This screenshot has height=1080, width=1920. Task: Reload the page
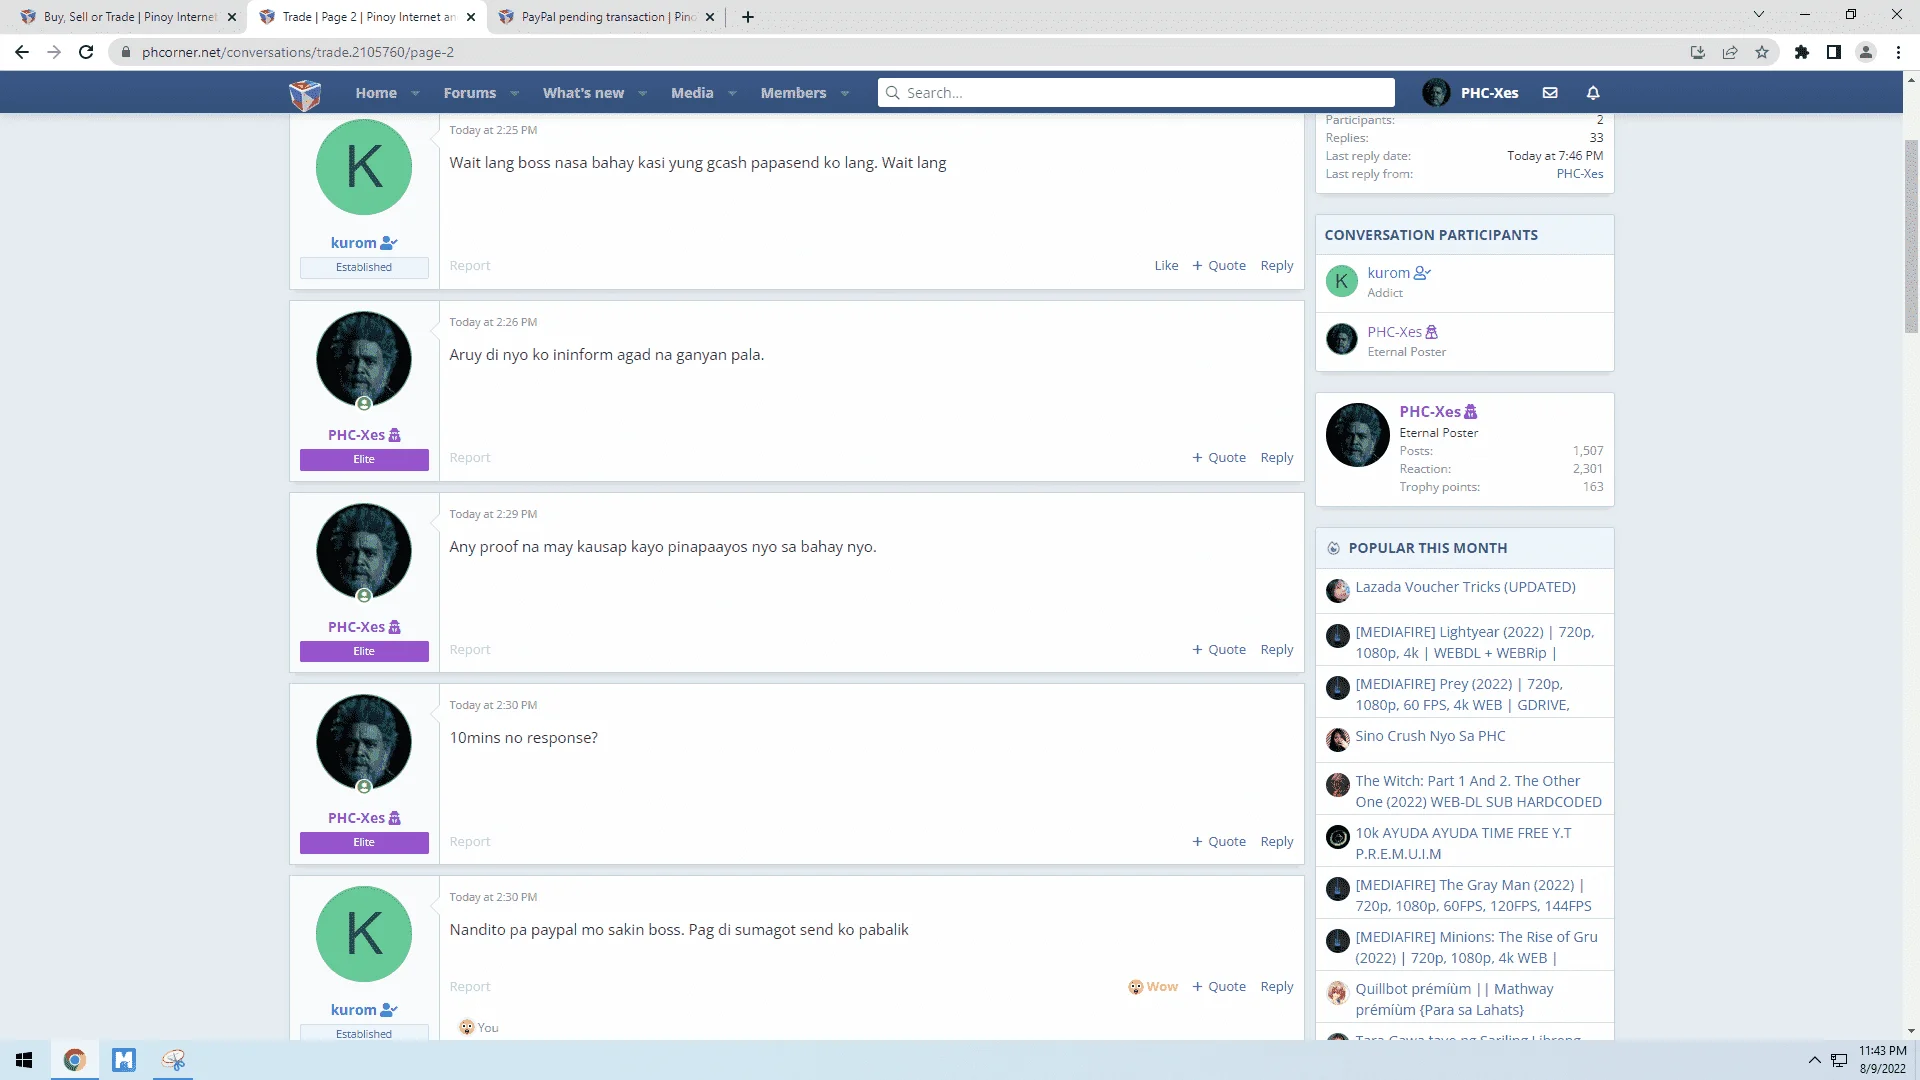[x=86, y=52]
